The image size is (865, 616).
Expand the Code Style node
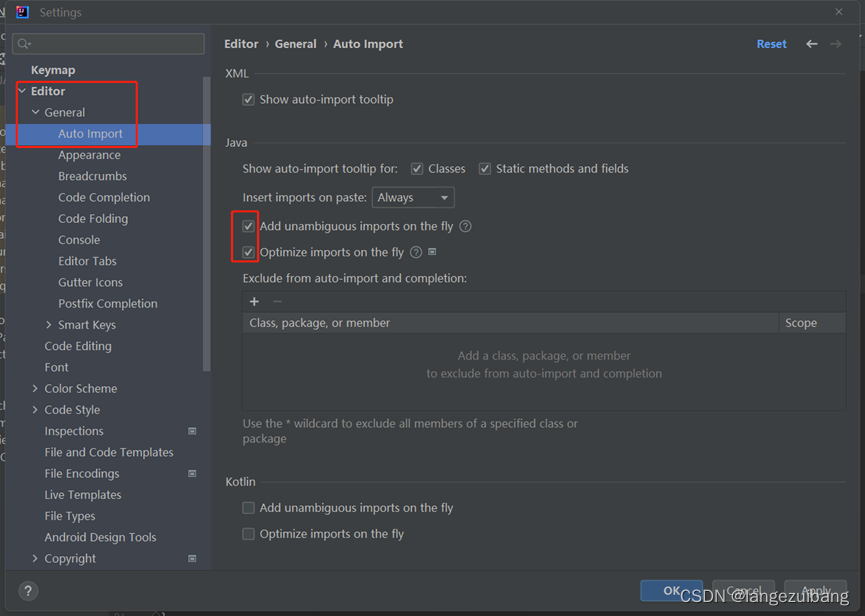point(35,410)
